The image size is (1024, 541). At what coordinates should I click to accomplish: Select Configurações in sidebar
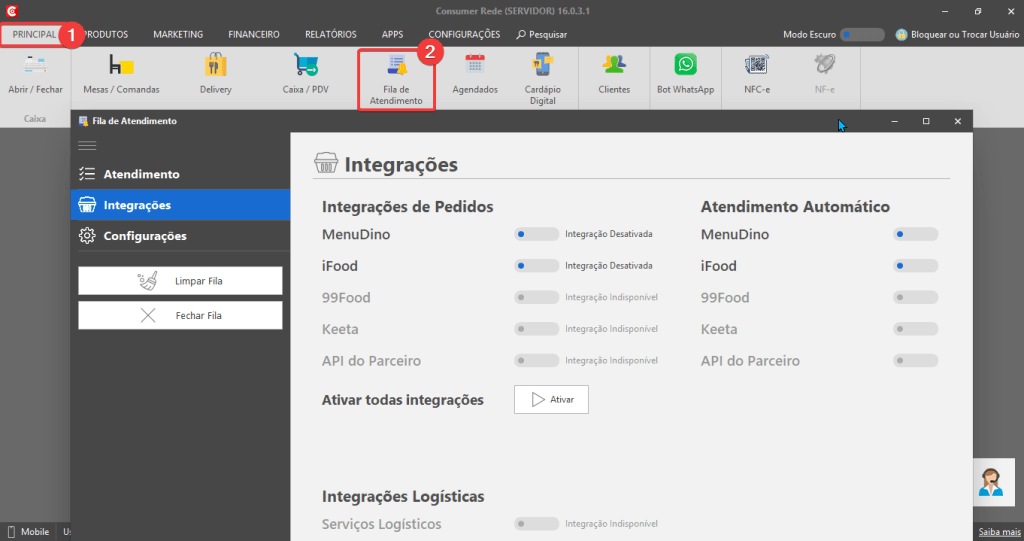pyautogui.click(x=180, y=236)
